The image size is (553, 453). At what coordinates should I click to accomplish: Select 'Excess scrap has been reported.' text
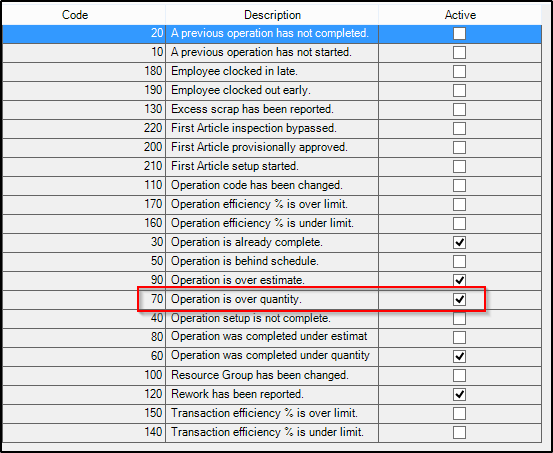[x=253, y=109]
